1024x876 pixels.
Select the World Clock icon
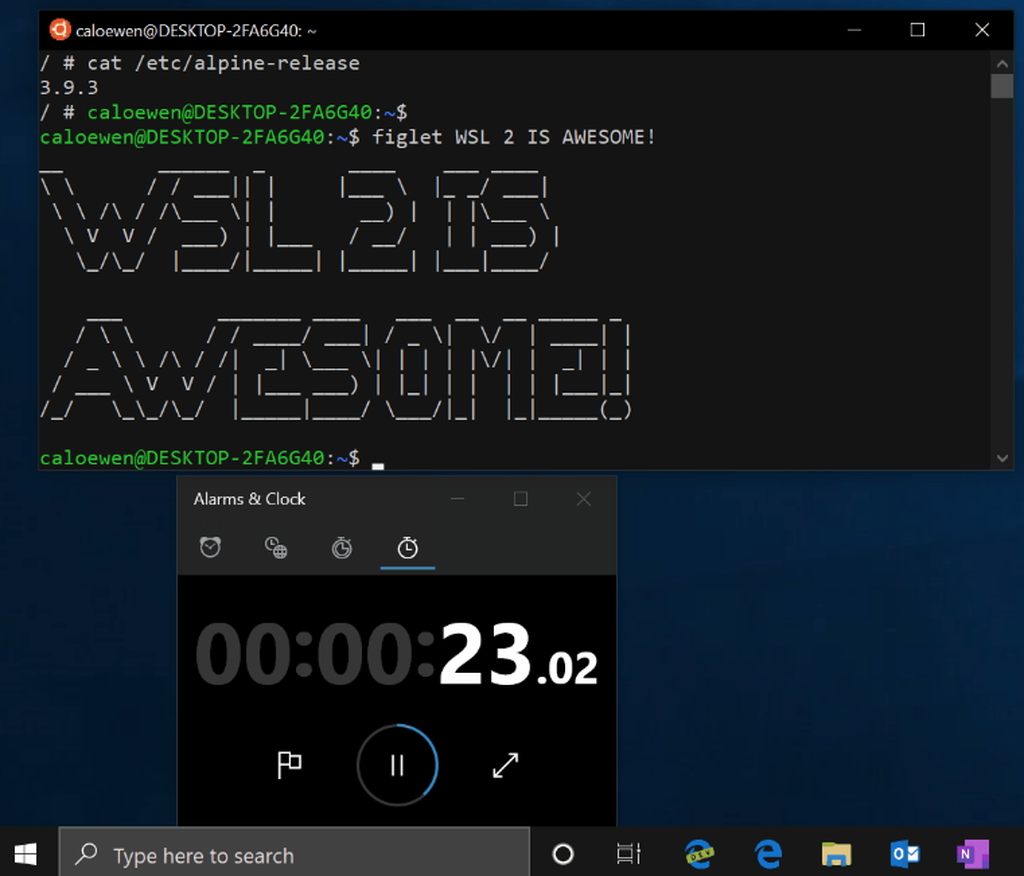click(x=275, y=547)
